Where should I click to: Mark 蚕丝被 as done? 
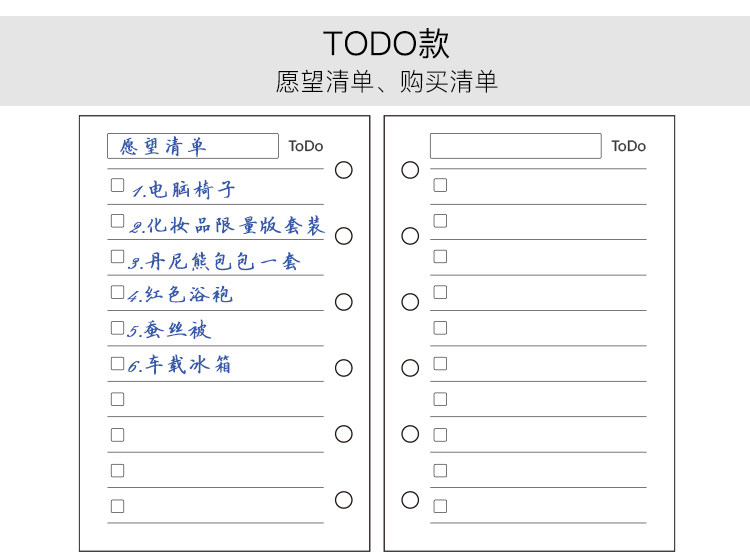click(x=117, y=328)
